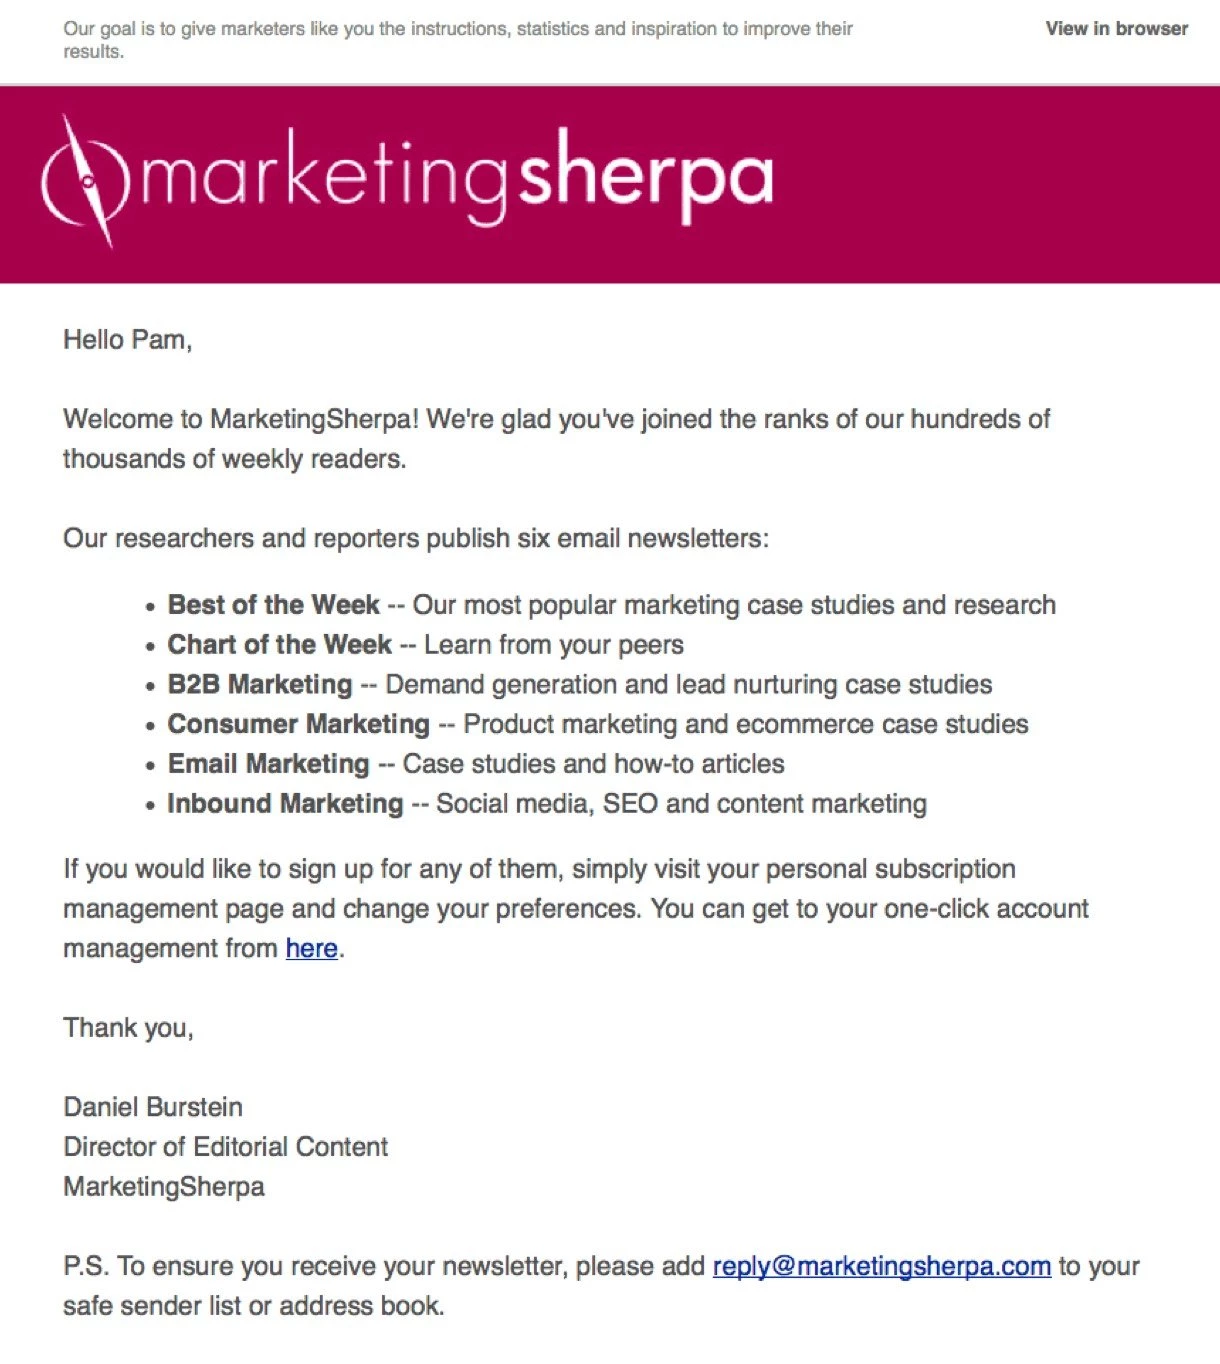
Task: Click the 'Thank you,' closing line
Action: click(x=128, y=1028)
